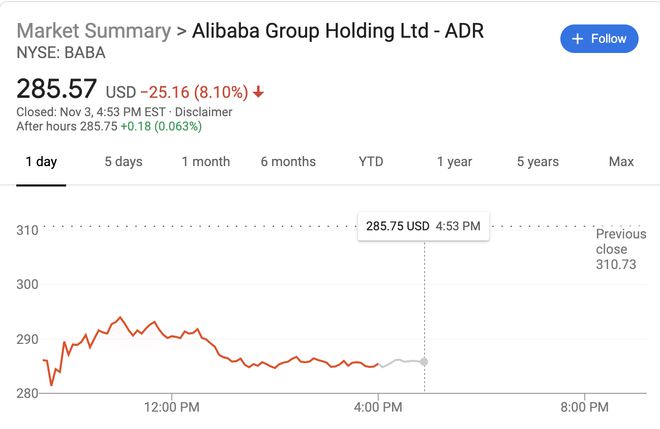This screenshot has width=660, height=429.
Task: Click the Alibaba Group Holding title
Action: click(337, 31)
